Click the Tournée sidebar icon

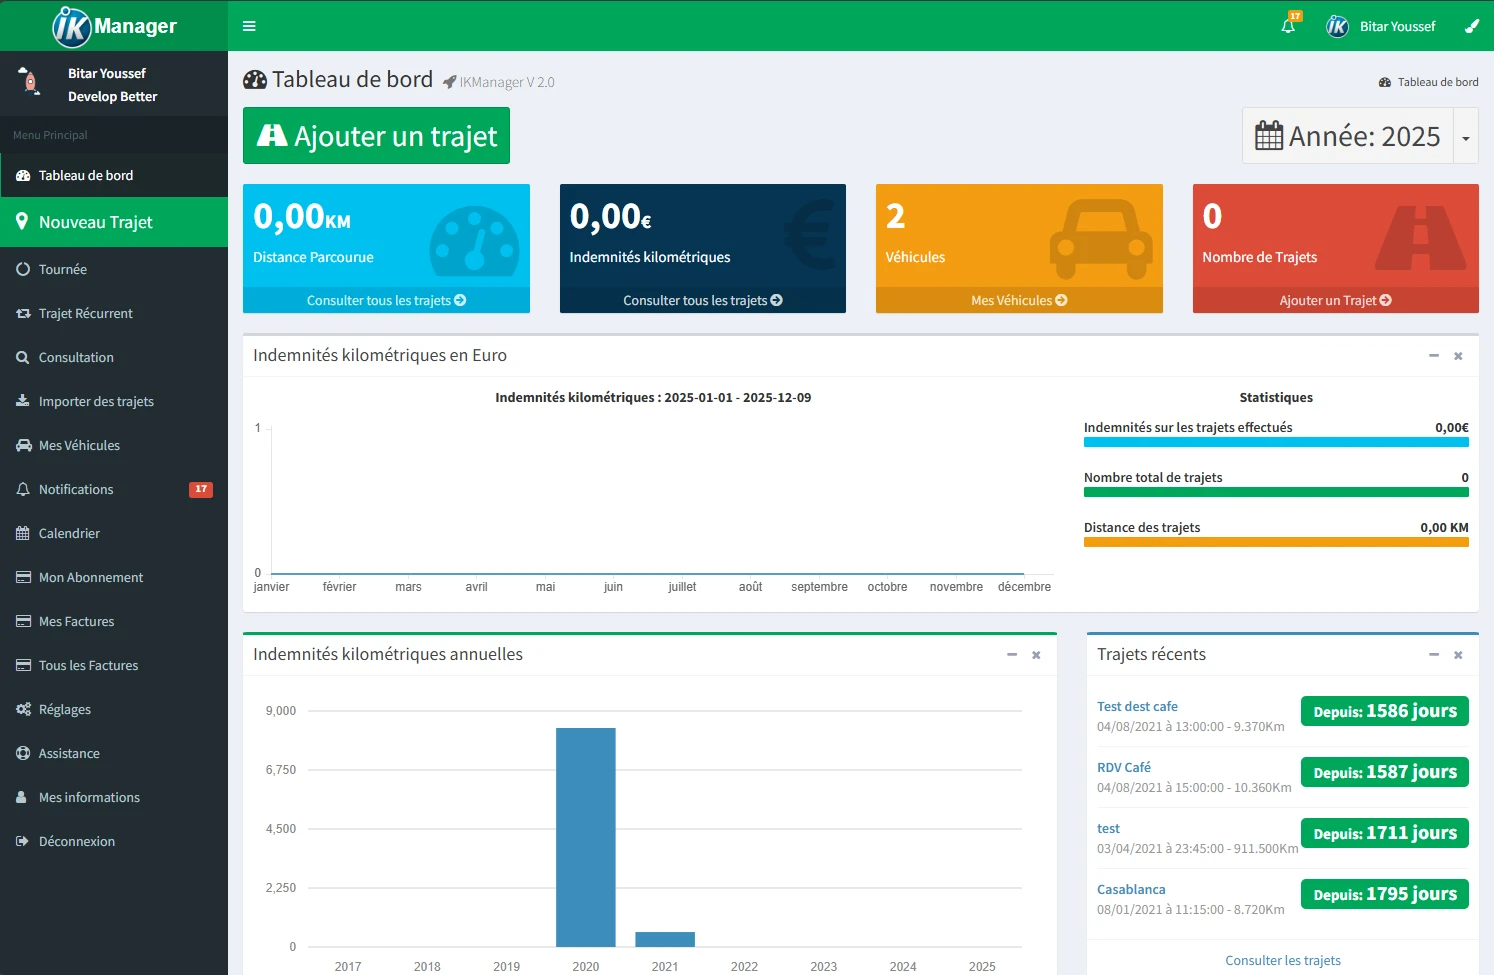click(23, 269)
